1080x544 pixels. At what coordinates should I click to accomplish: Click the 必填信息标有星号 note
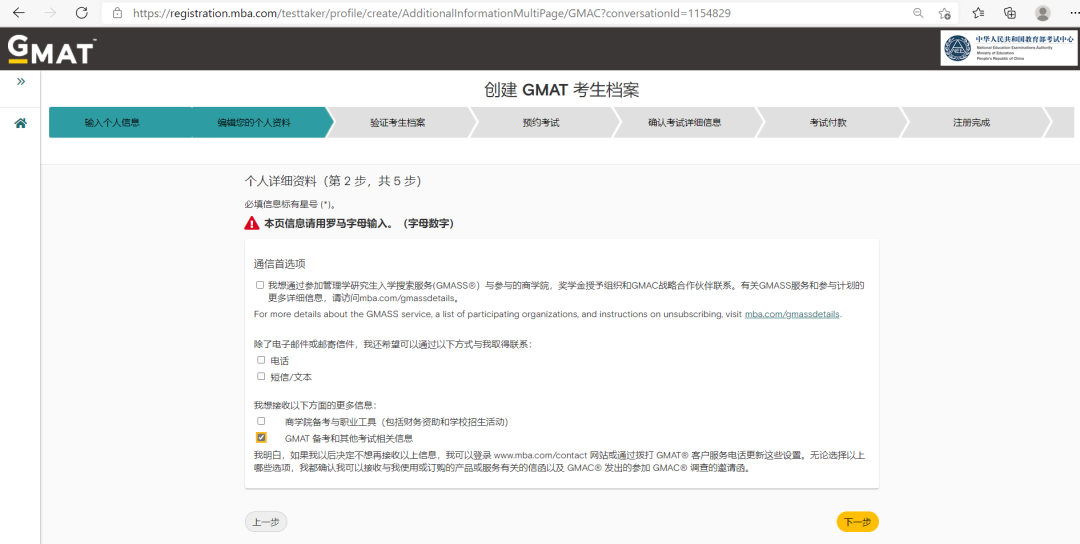(x=289, y=205)
